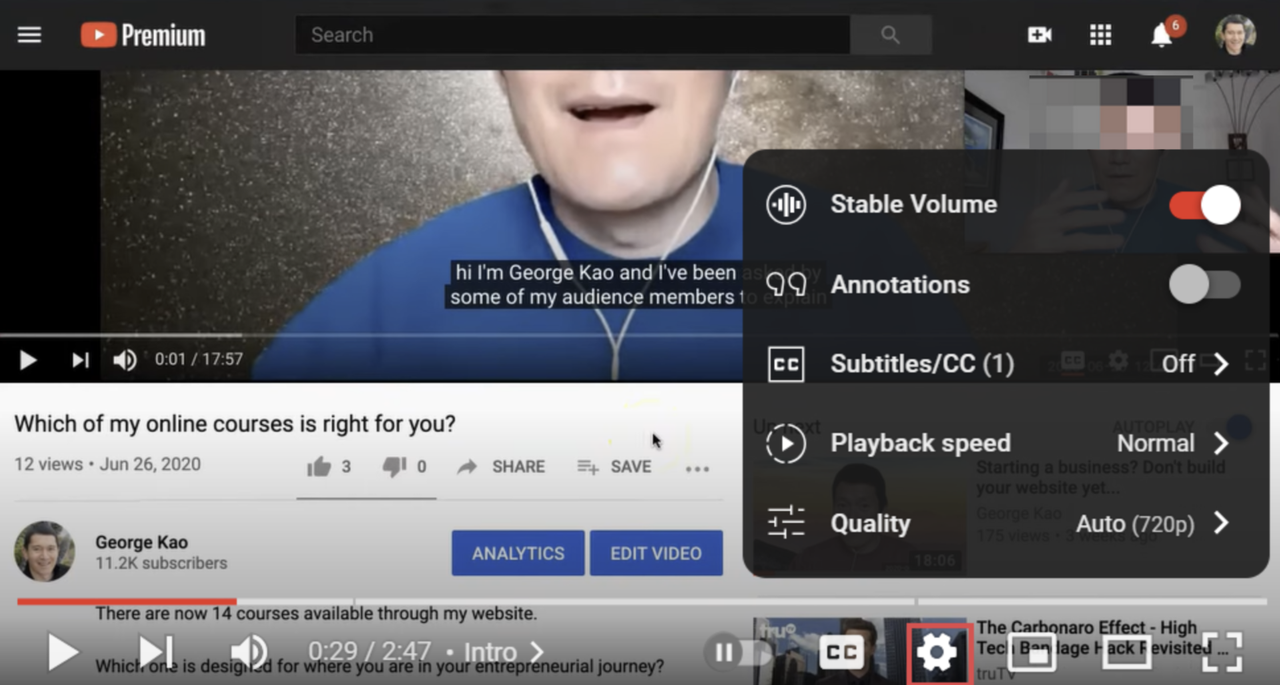Open the Quality menu row

coord(1006,523)
